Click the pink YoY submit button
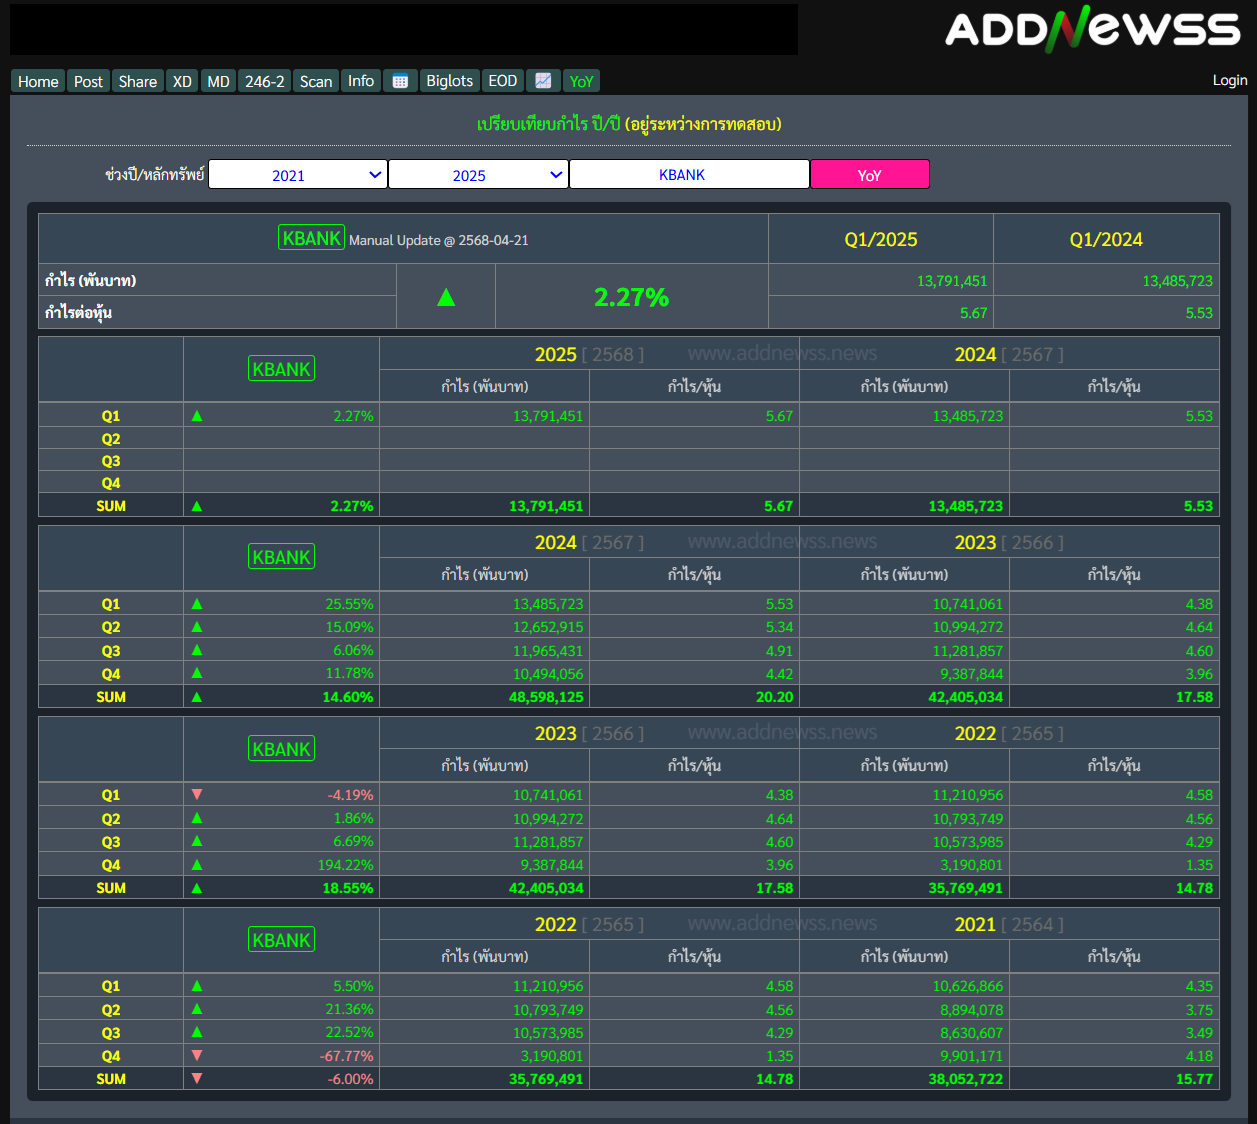The height and width of the screenshot is (1124, 1257). [870, 174]
